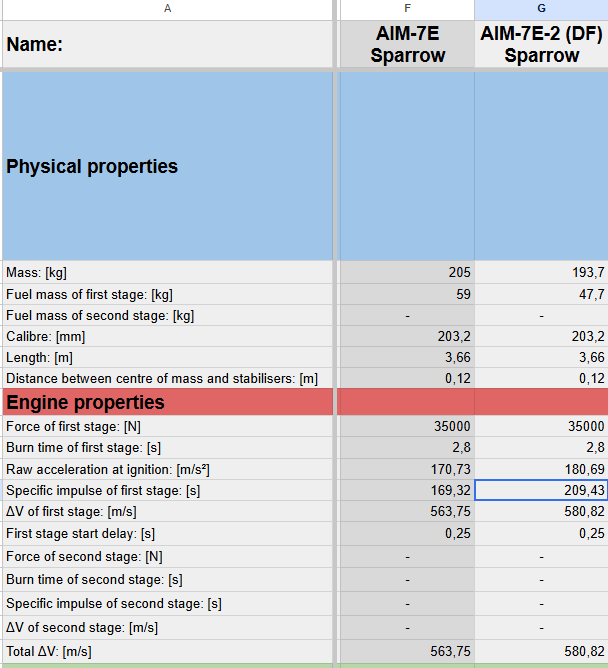Select raw acceleration value 180,69
The width and height of the screenshot is (608, 668).
pyautogui.click(x=541, y=469)
